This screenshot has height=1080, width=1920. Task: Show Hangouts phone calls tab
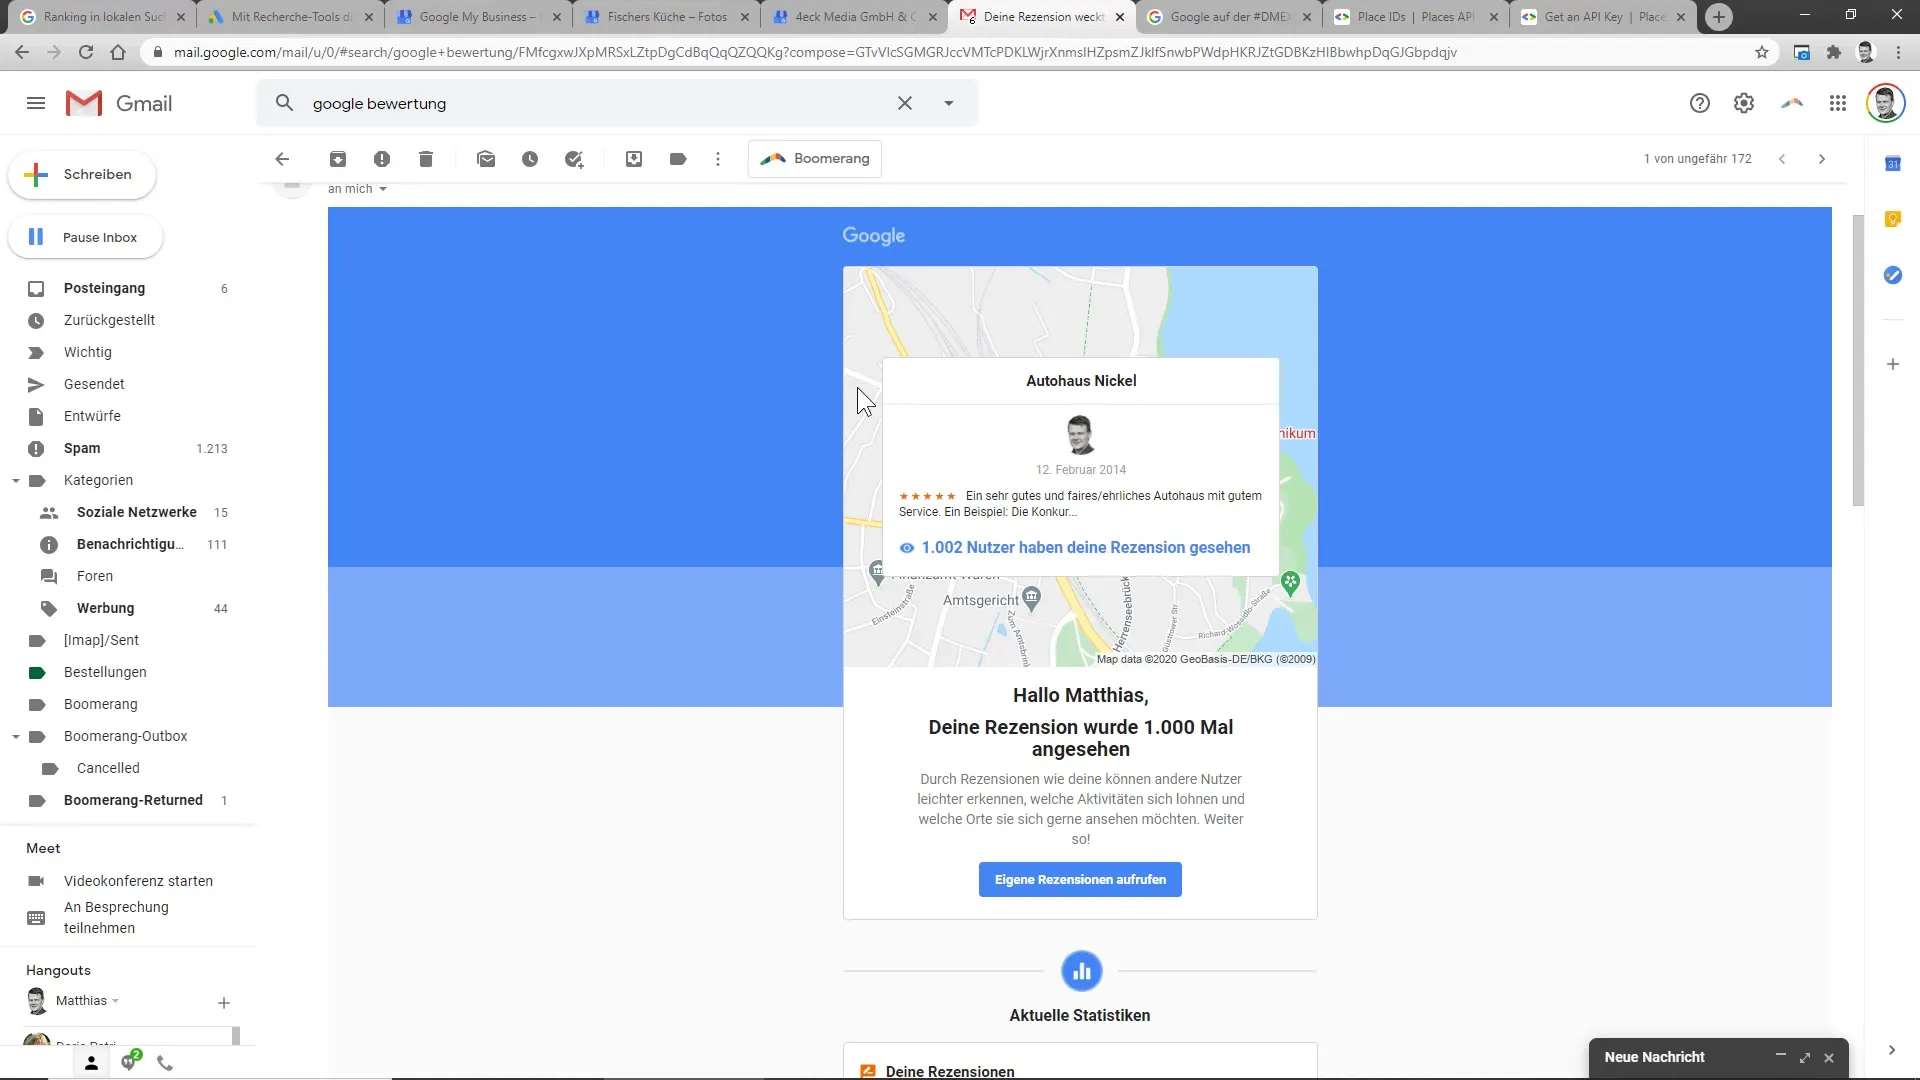click(165, 1063)
